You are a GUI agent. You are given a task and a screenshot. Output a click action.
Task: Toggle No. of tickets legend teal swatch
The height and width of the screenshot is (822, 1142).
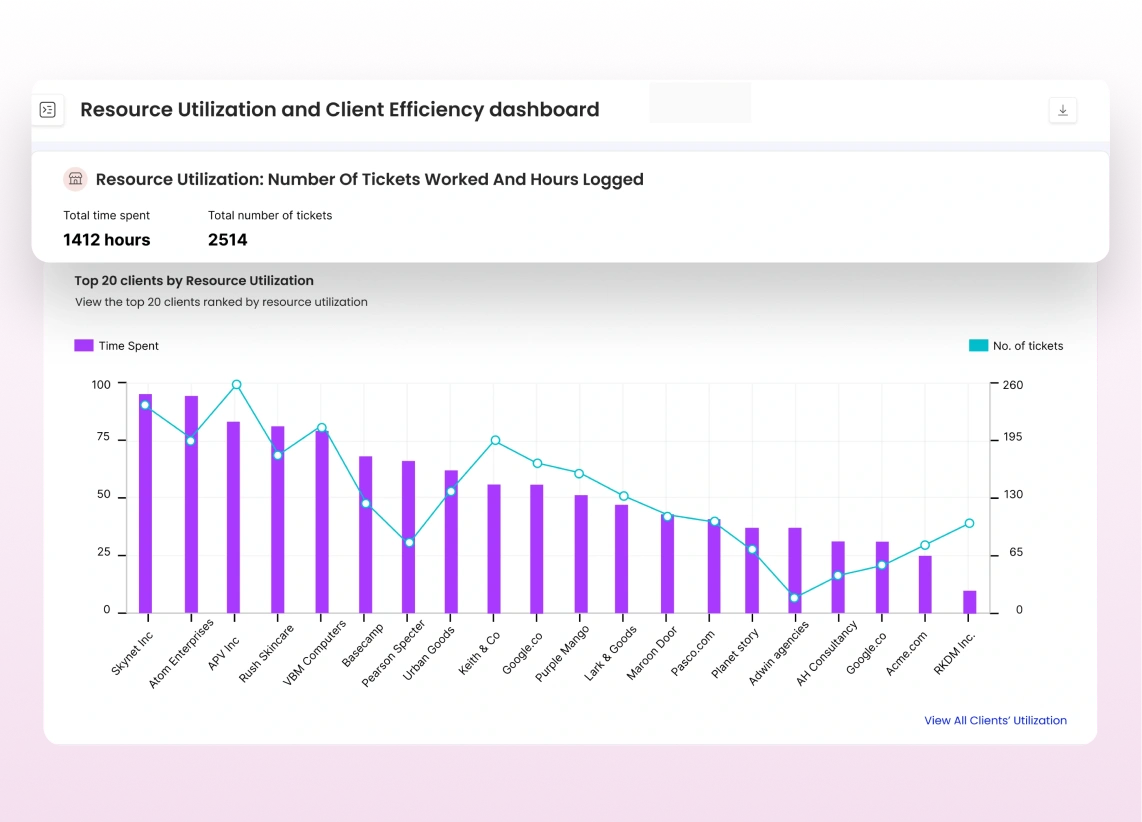coord(978,345)
